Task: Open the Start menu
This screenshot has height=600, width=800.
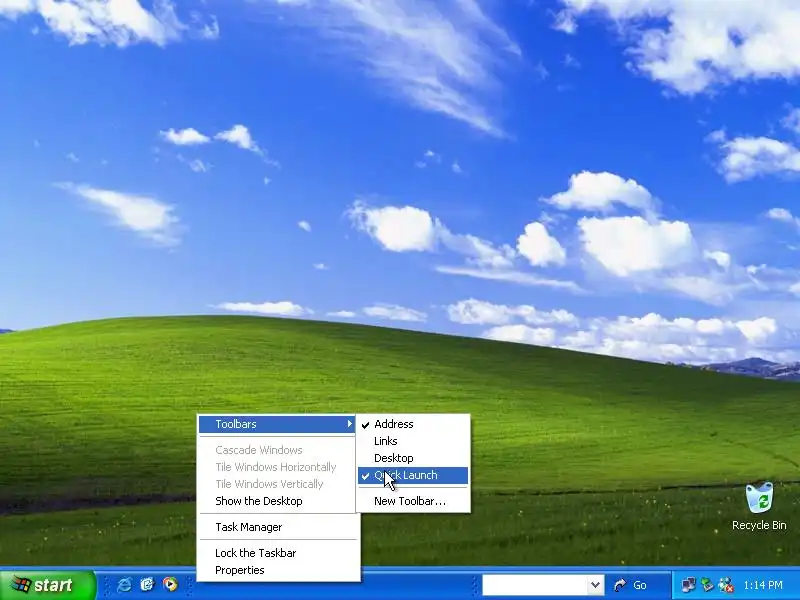Action: point(47,585)
